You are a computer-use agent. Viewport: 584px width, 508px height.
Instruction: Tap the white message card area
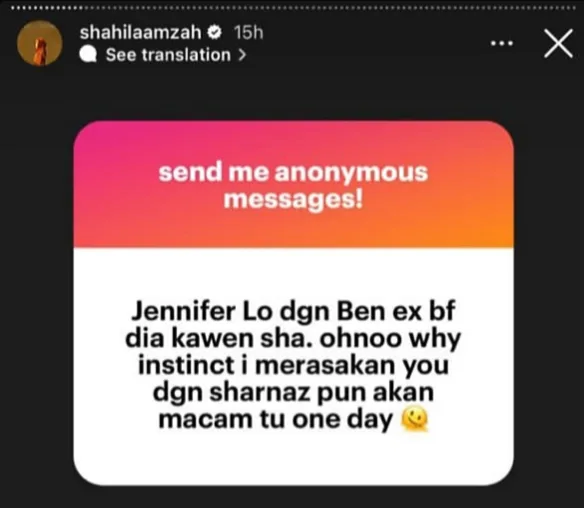coord(293,366)
